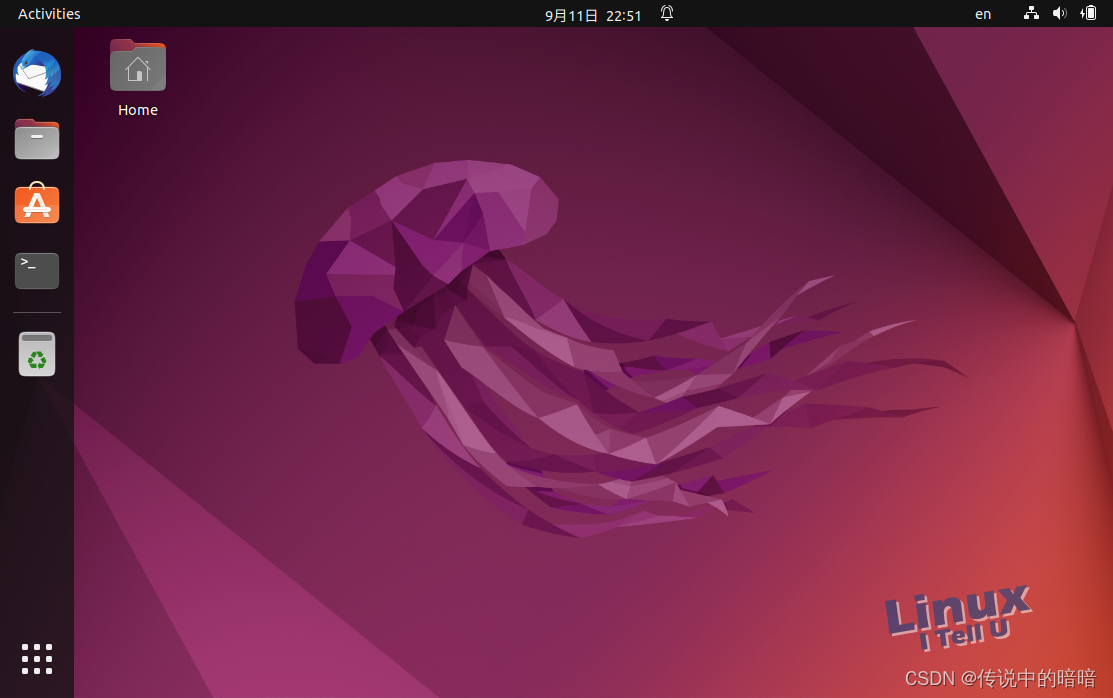Click the CSDN watermark text
Screen dimensions: 1113x698
pos(1000,679)
